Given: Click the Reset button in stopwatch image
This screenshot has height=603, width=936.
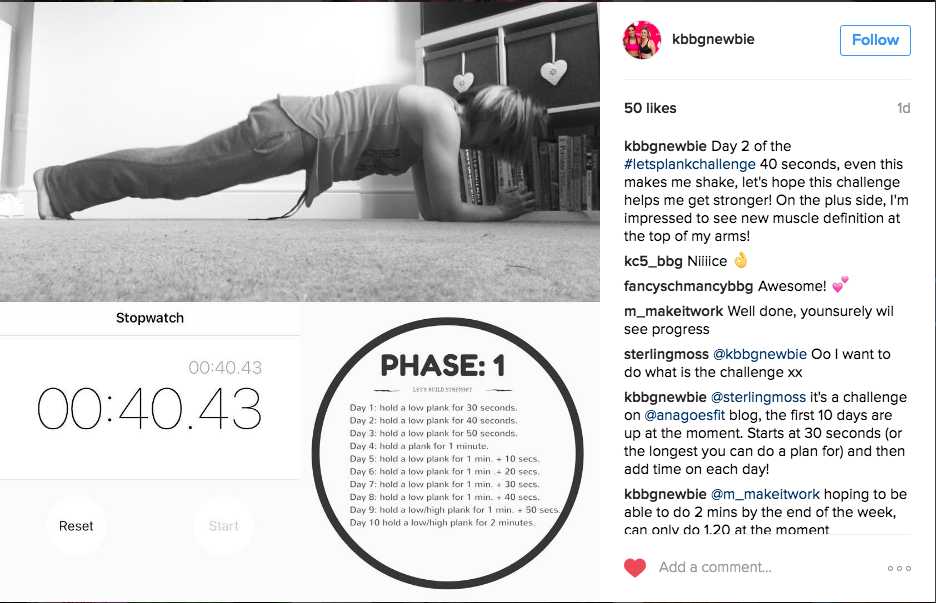Looking at the screenshot, I should [x=76, y=526].
